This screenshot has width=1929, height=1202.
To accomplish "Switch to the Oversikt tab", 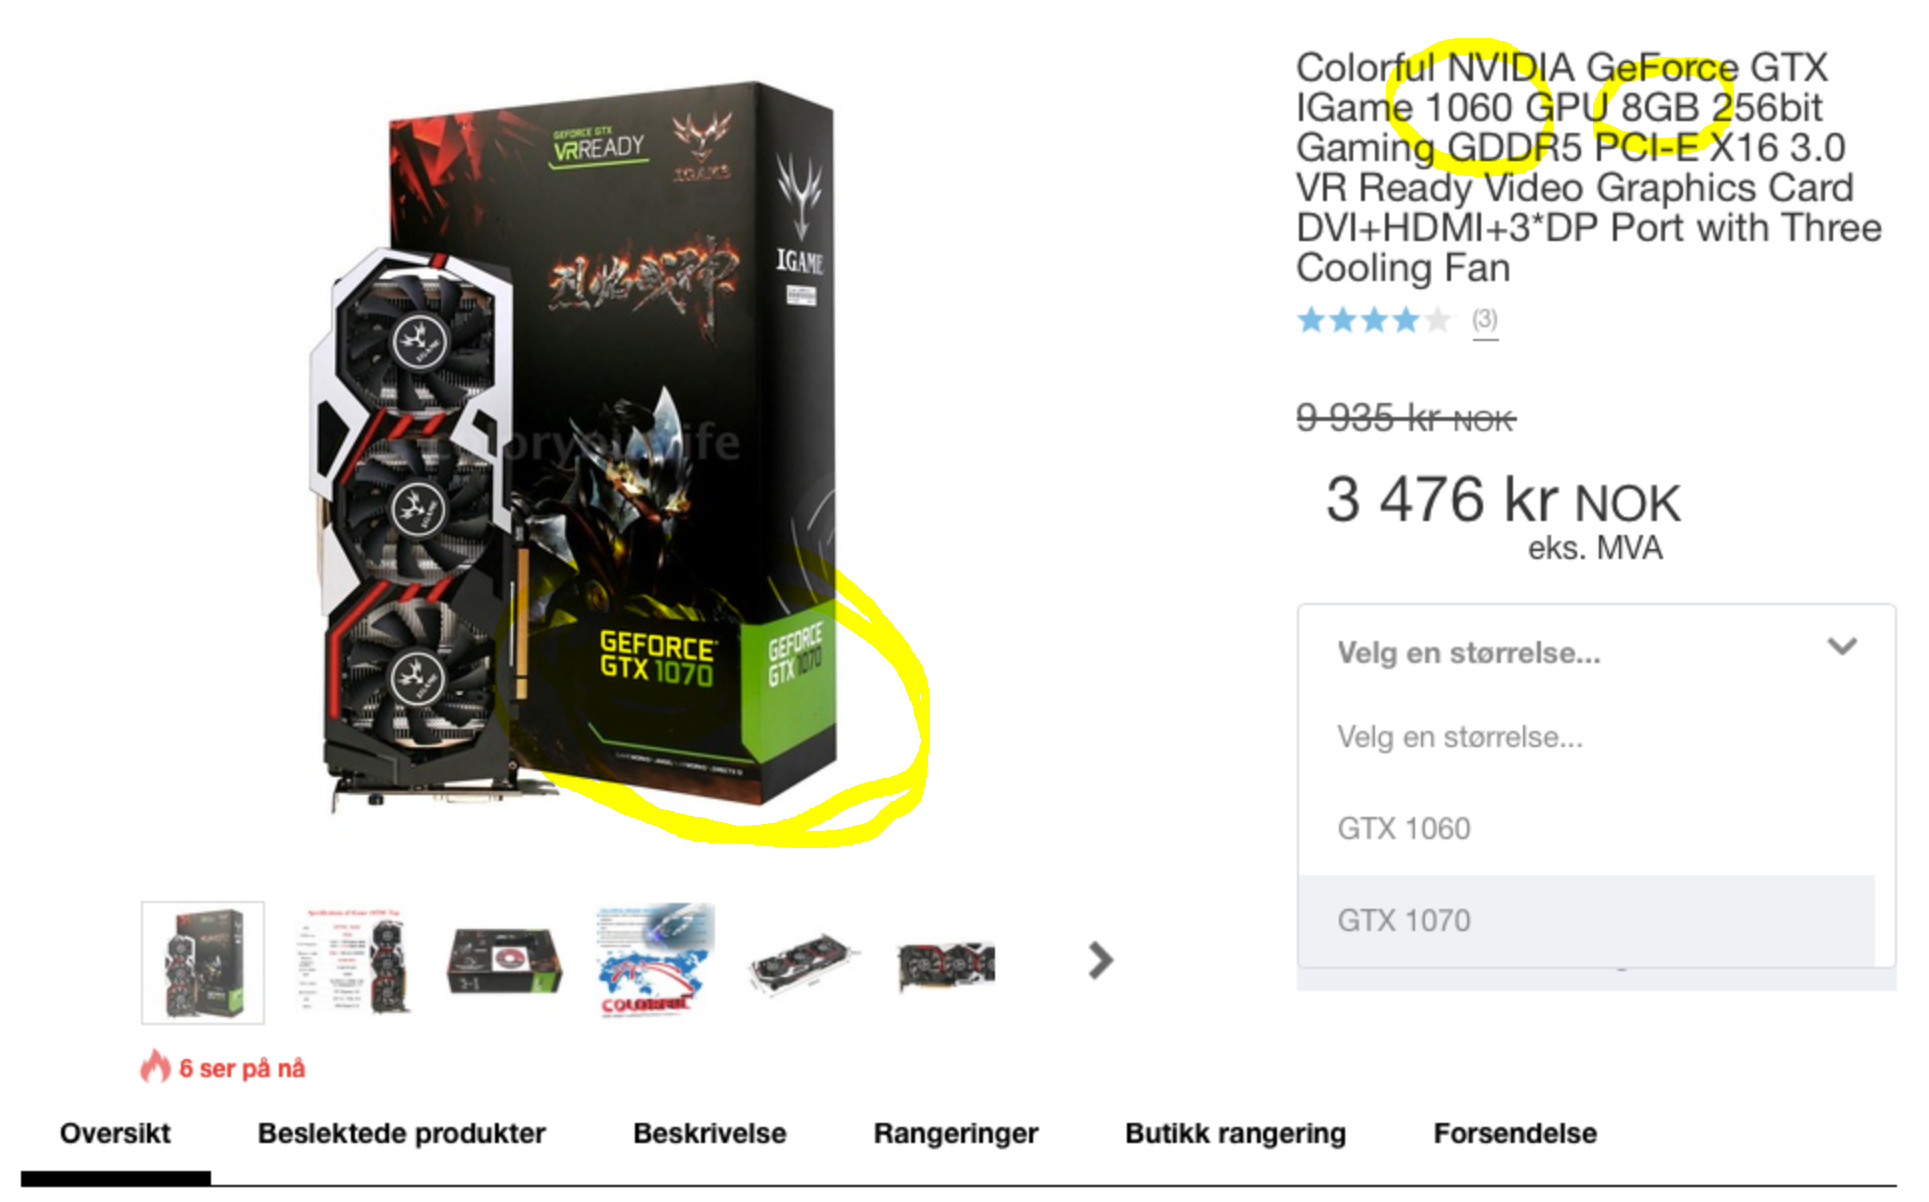I will (115, 1134).
